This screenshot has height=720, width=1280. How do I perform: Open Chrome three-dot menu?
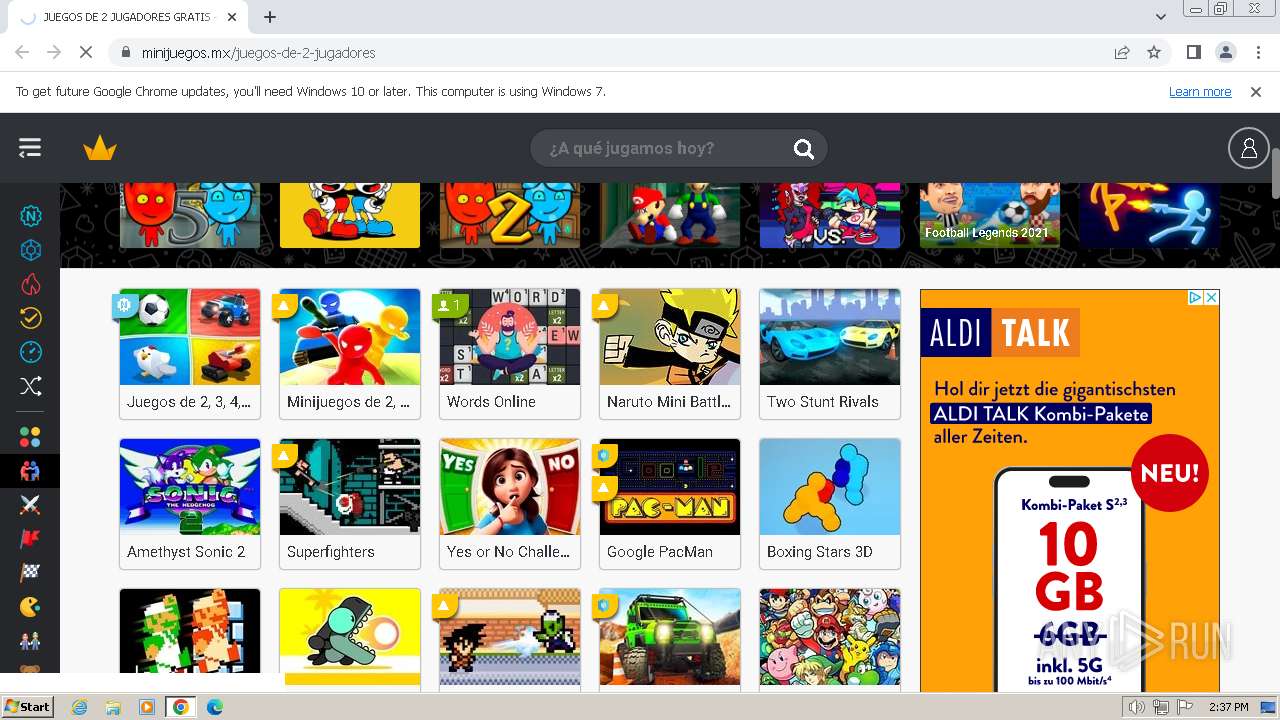[x=1258, y=52]
